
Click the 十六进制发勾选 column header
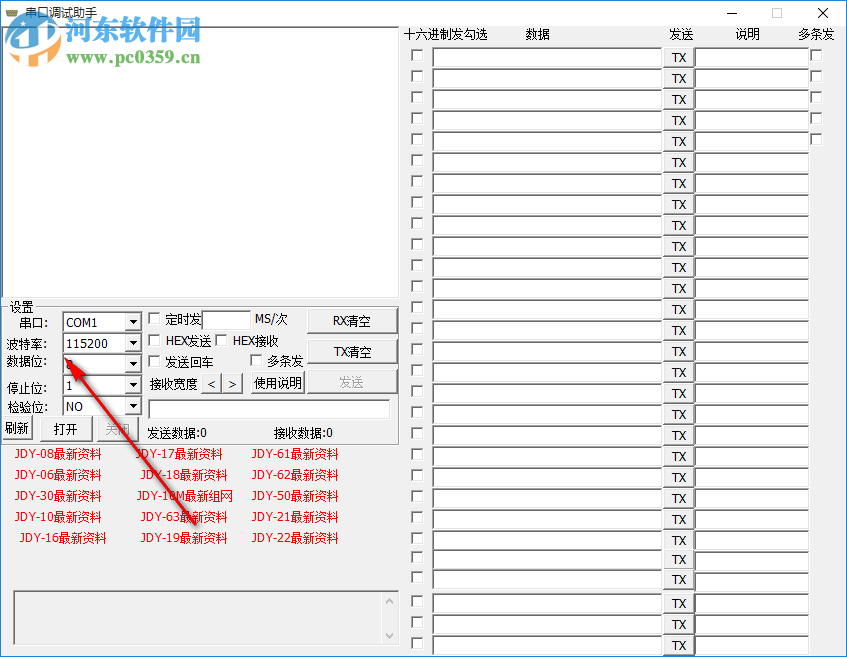coord(446,35)
